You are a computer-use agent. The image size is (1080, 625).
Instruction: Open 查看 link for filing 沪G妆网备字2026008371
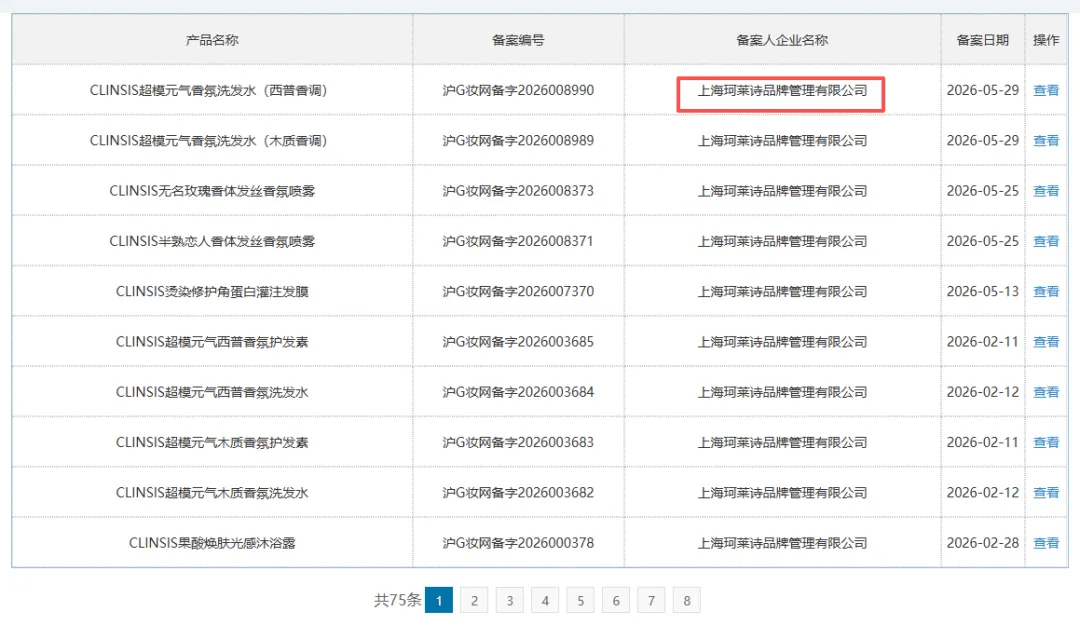point(1046,241)
